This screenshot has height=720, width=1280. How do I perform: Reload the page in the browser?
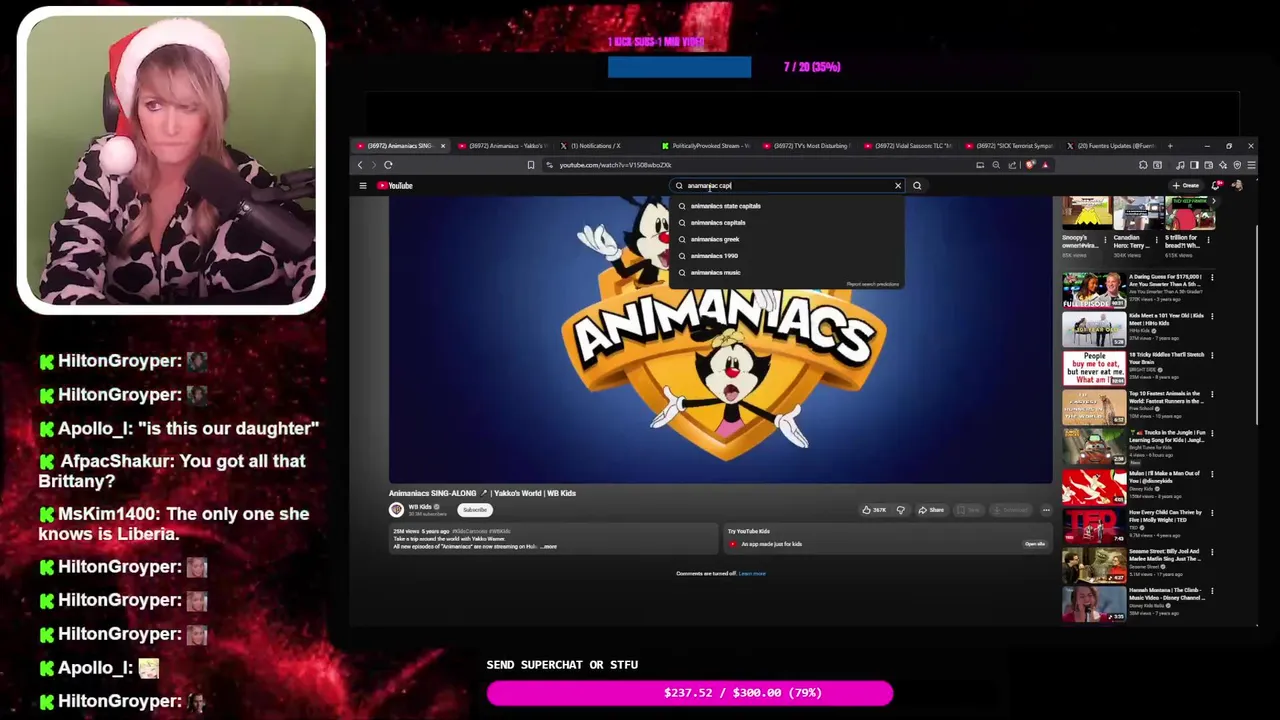[x=388, y=165]
